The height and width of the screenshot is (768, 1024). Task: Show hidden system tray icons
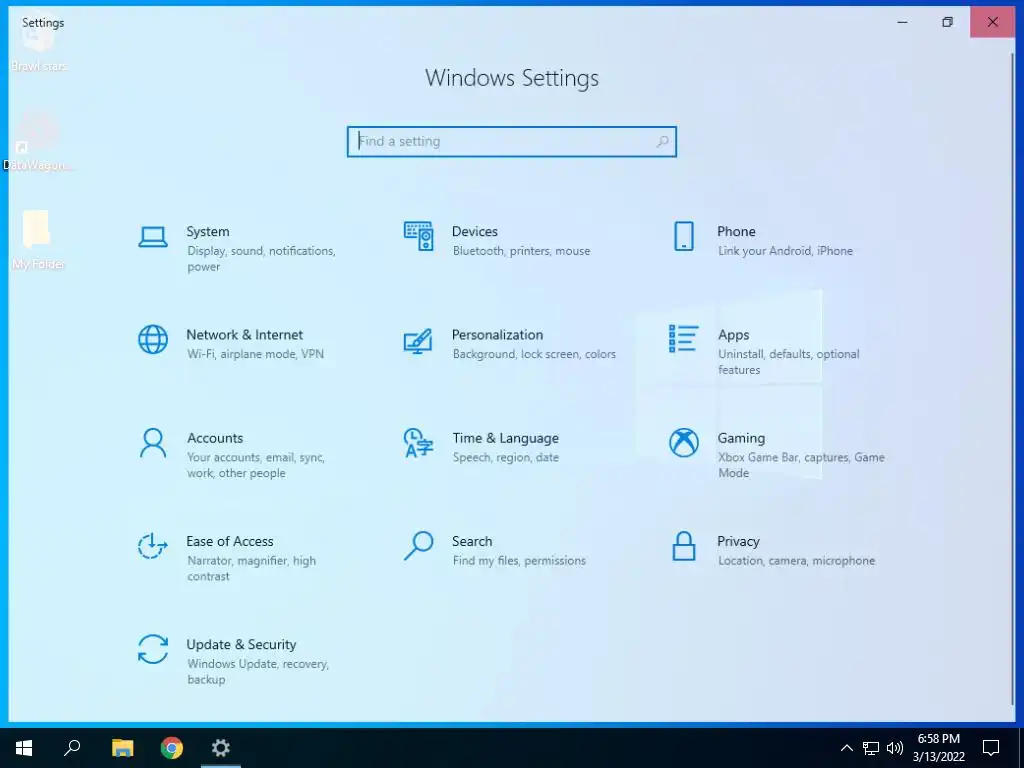pos(846,748)
